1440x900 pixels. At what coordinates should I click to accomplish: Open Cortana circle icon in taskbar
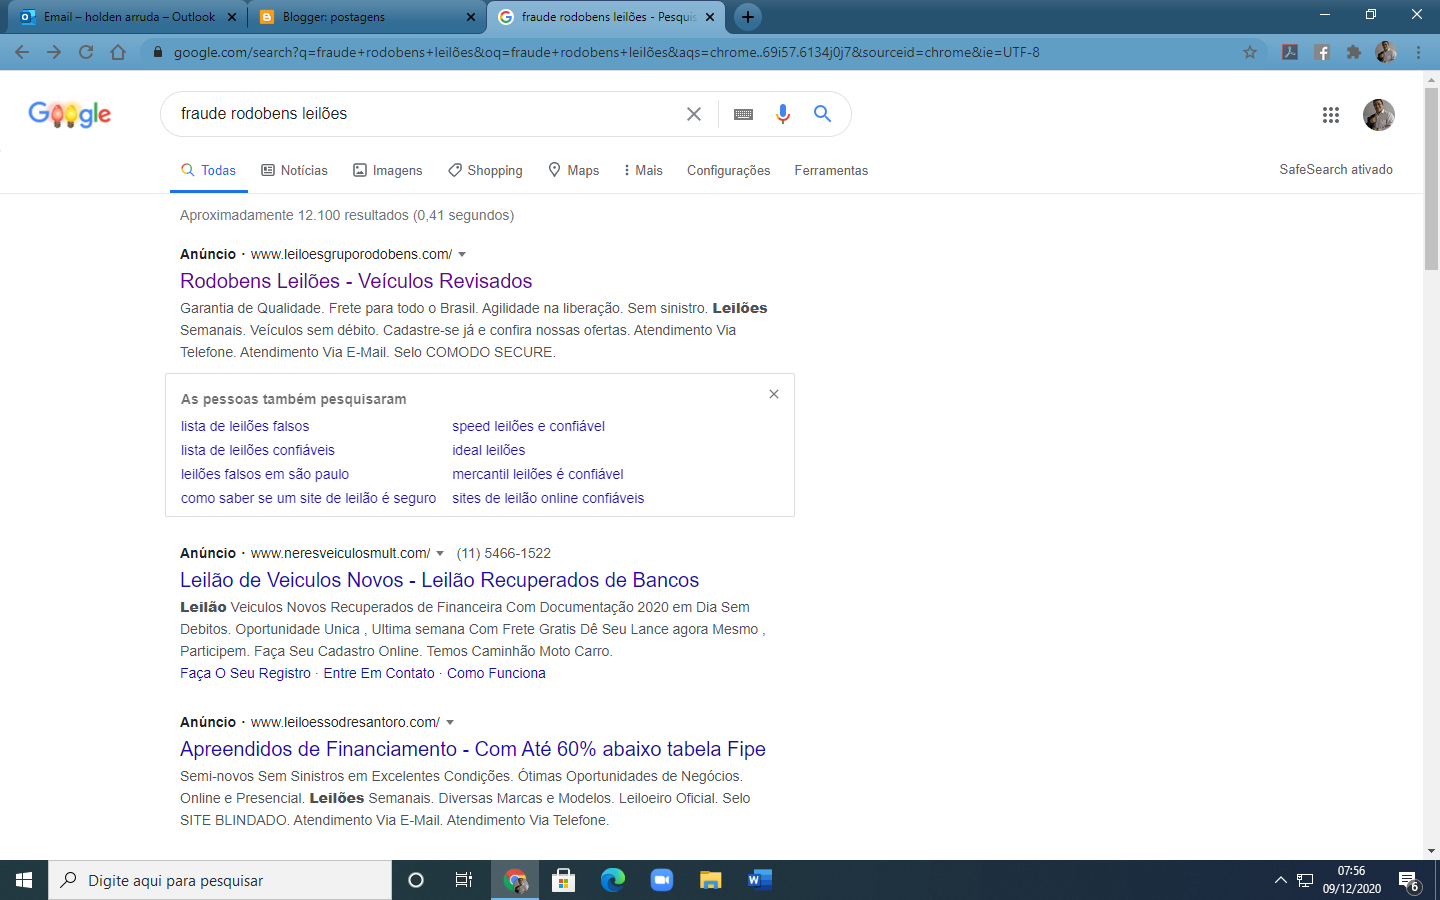[x=416, y=880]
